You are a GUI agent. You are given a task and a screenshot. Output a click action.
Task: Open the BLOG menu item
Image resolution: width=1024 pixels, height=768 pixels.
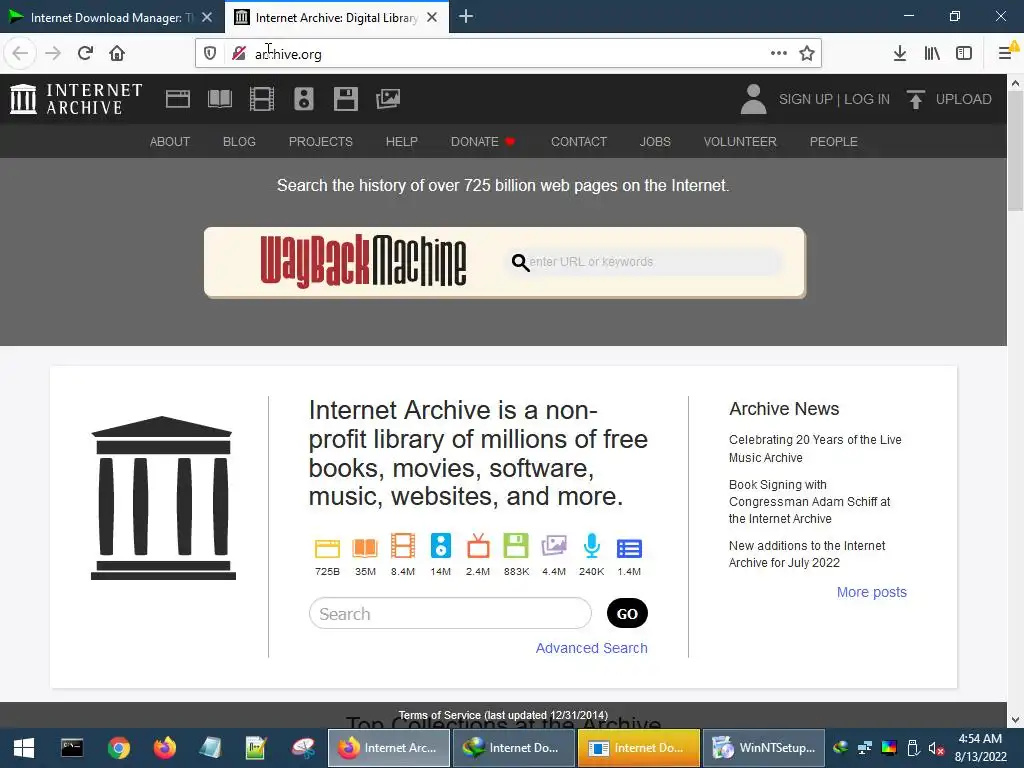239,142
